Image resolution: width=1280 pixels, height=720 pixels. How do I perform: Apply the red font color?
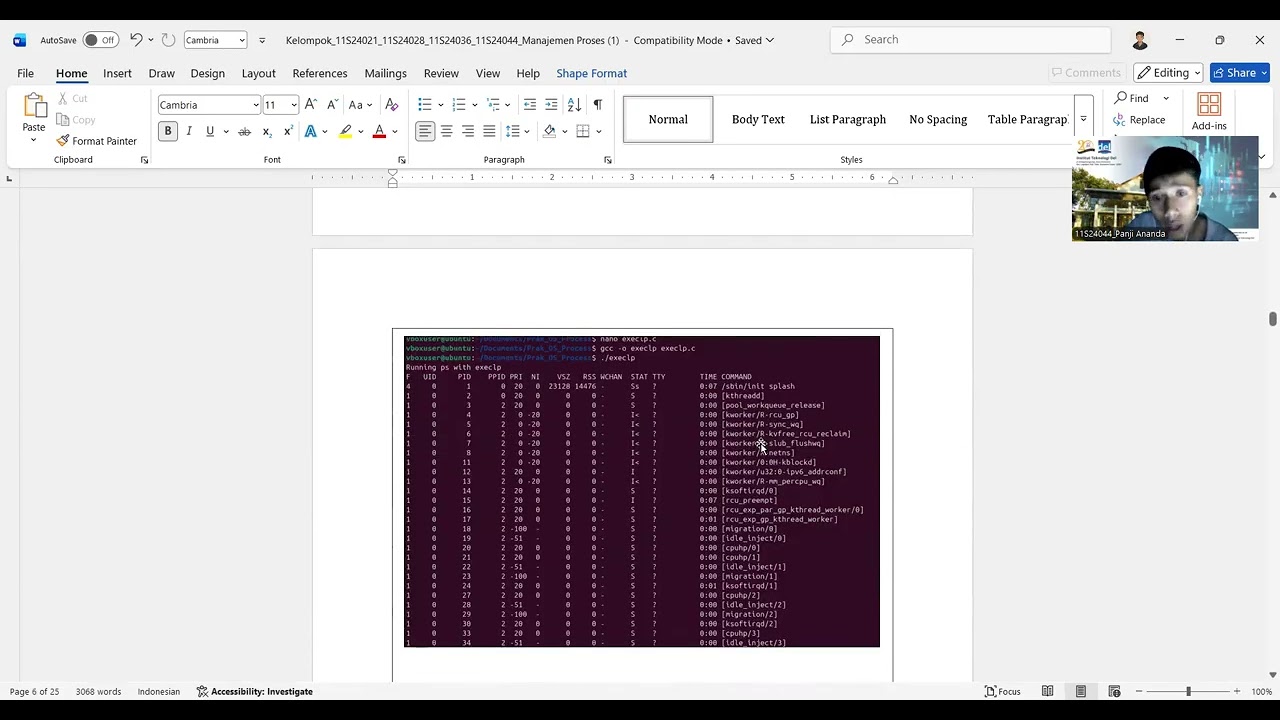click(x=379, y=131)
